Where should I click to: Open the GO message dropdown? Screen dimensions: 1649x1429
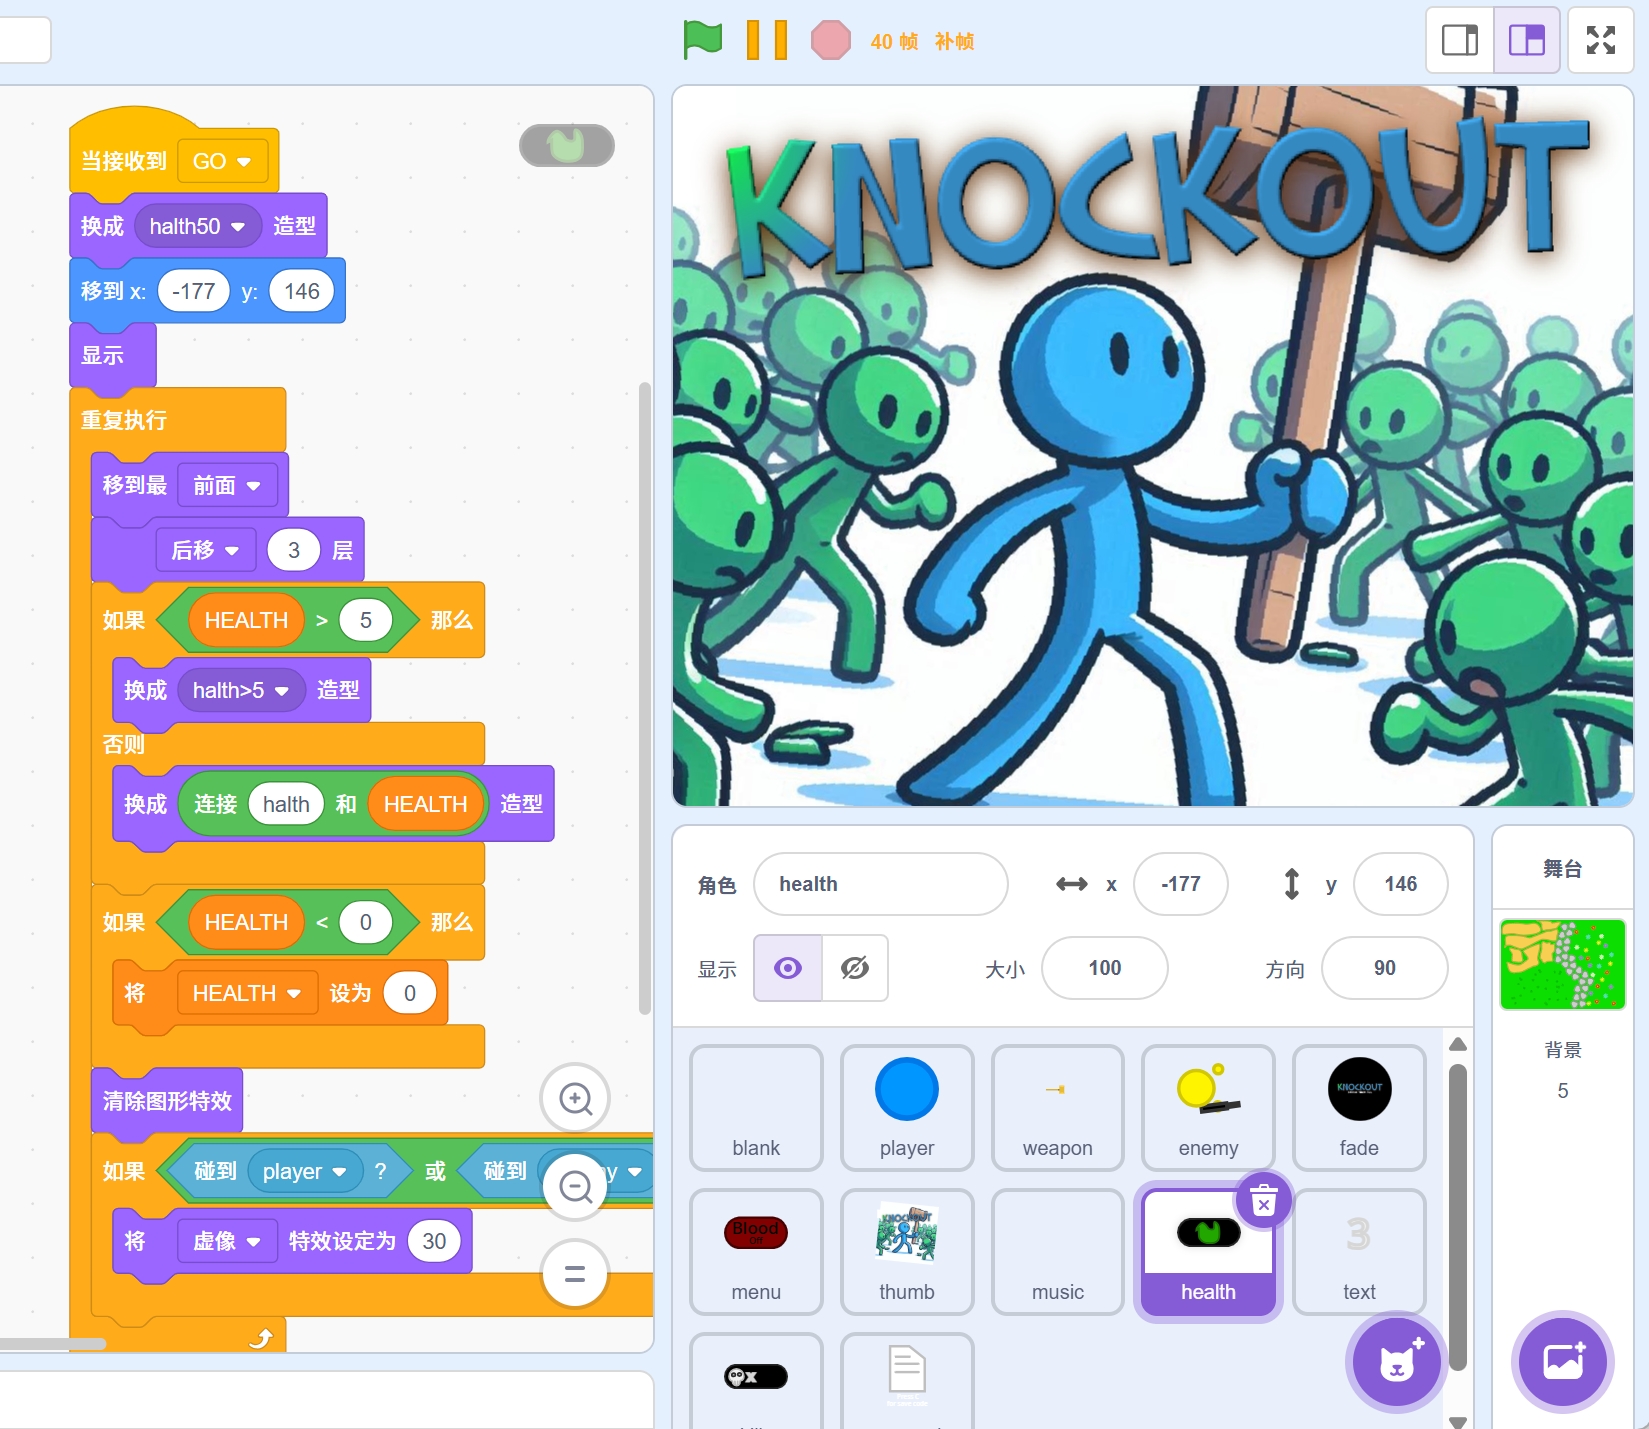(x=243, y=162)
